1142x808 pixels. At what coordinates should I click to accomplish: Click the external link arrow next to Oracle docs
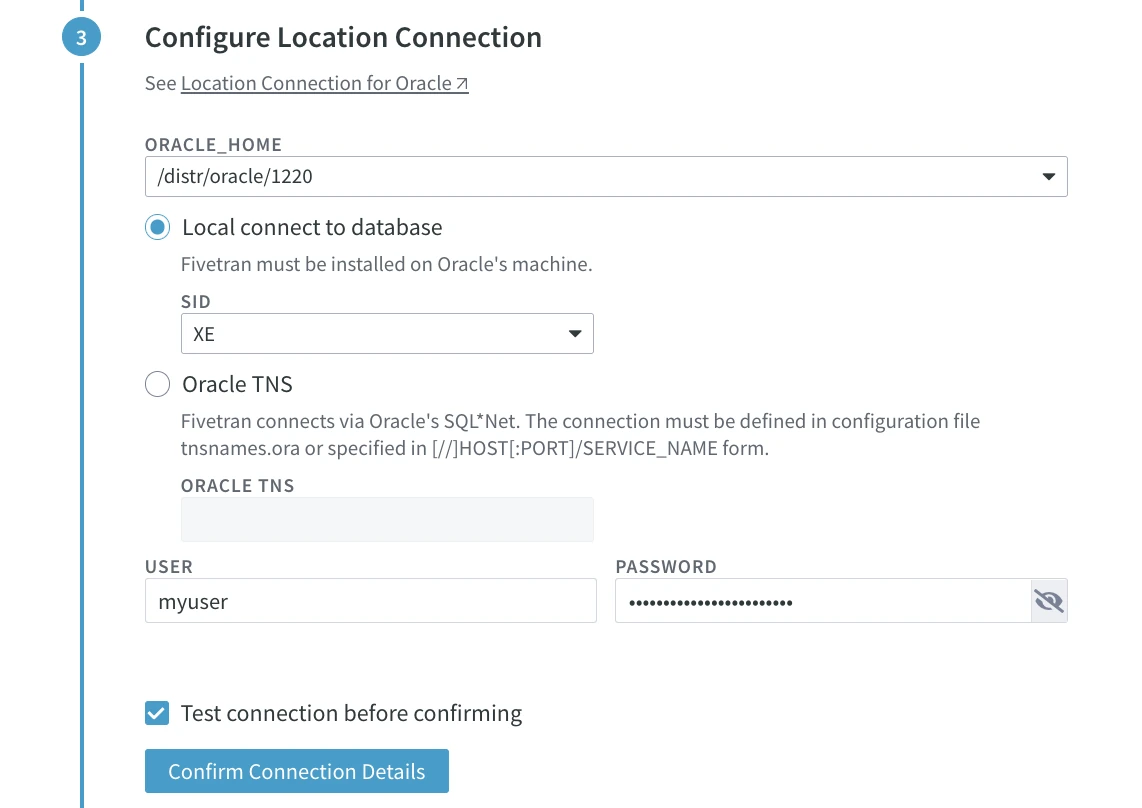click(461, 82)
